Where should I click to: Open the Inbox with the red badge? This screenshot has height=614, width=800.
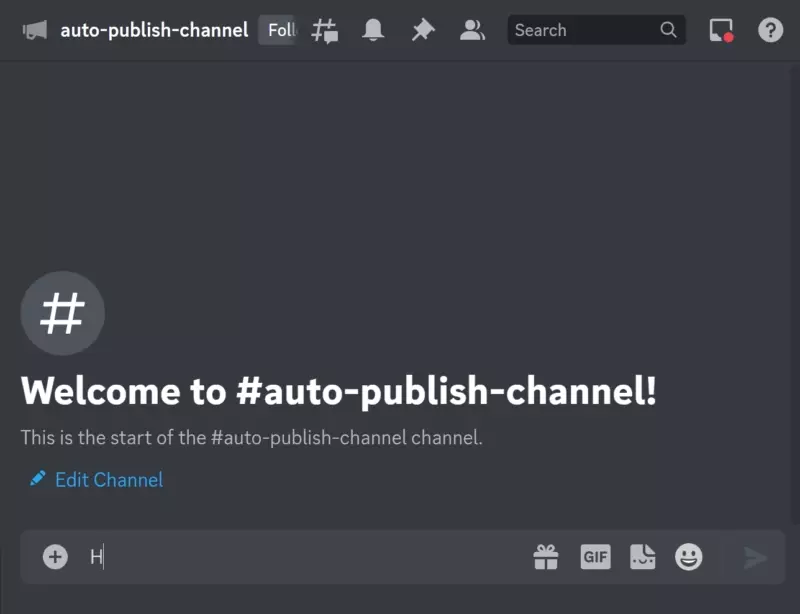pos(721,30)
